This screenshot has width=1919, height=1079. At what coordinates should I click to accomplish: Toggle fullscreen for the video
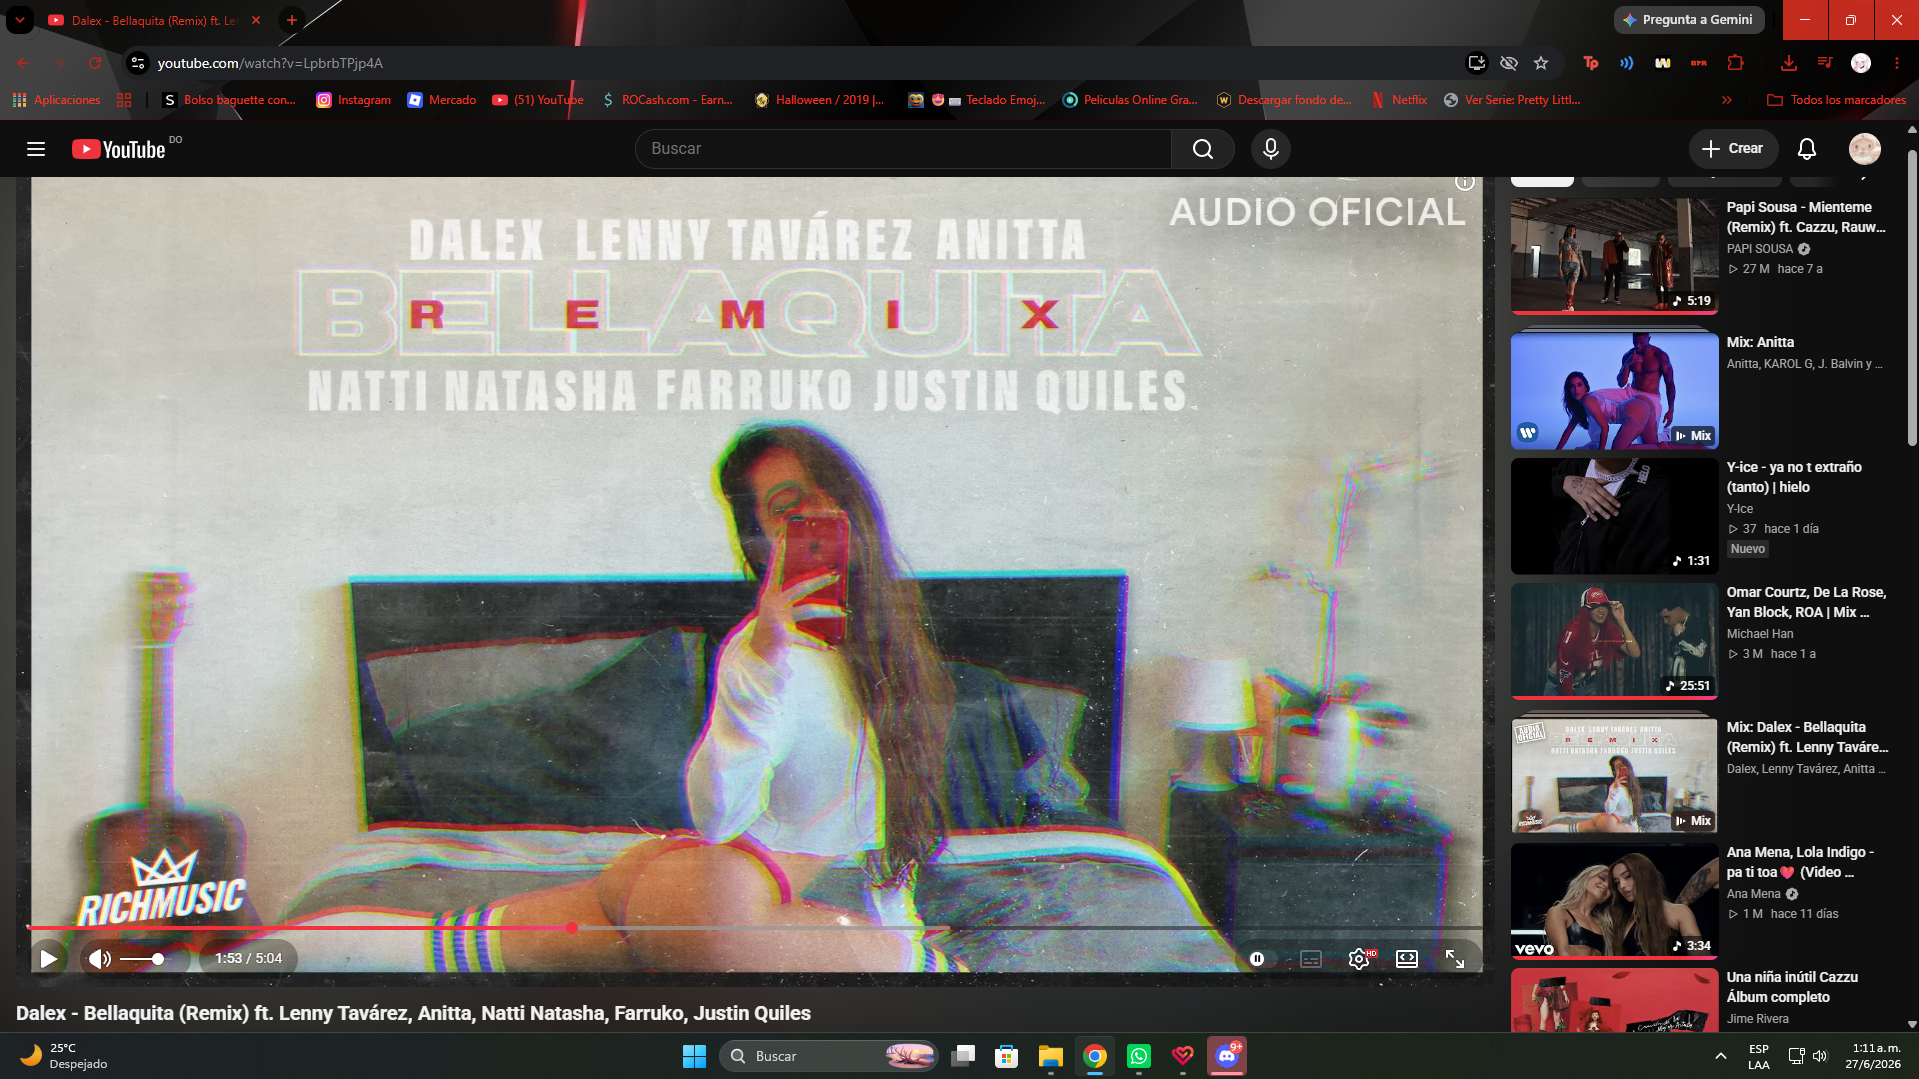pyautogui.click(x=1455, y=959)
